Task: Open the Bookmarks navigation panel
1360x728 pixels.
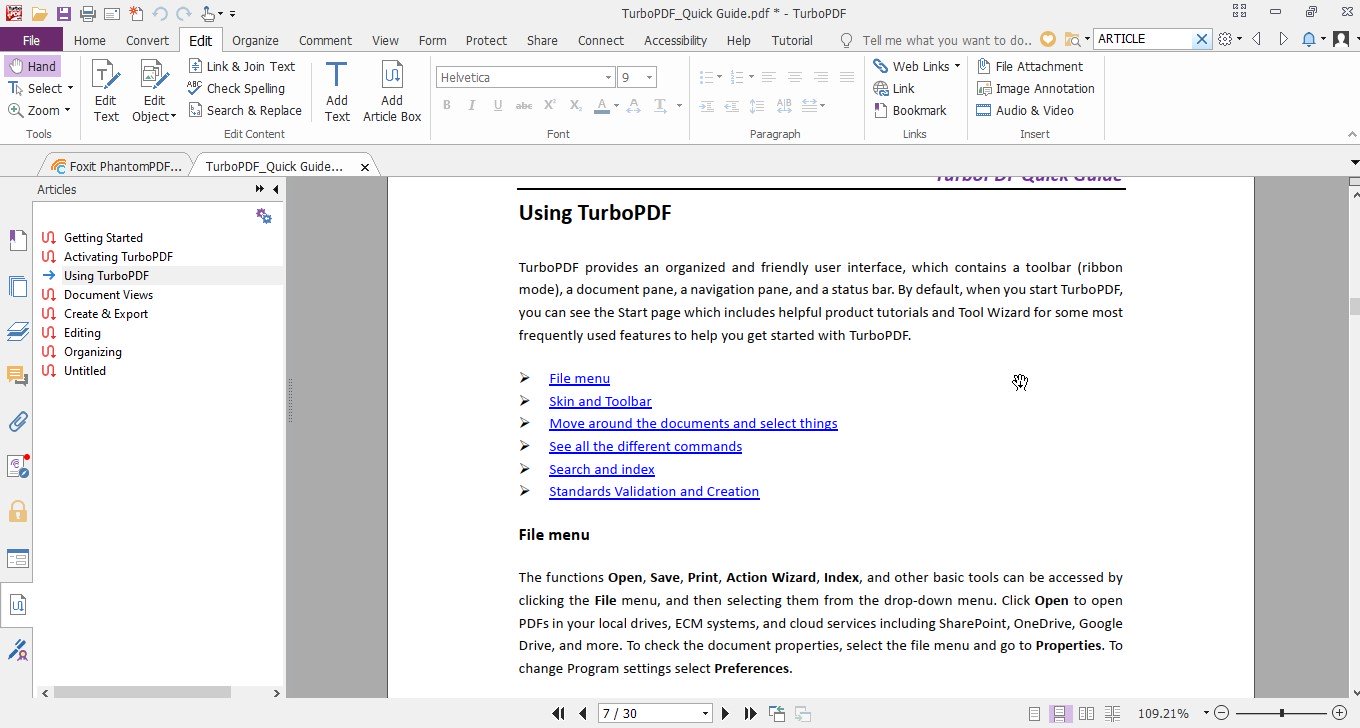Action: (x=17, y=240)
